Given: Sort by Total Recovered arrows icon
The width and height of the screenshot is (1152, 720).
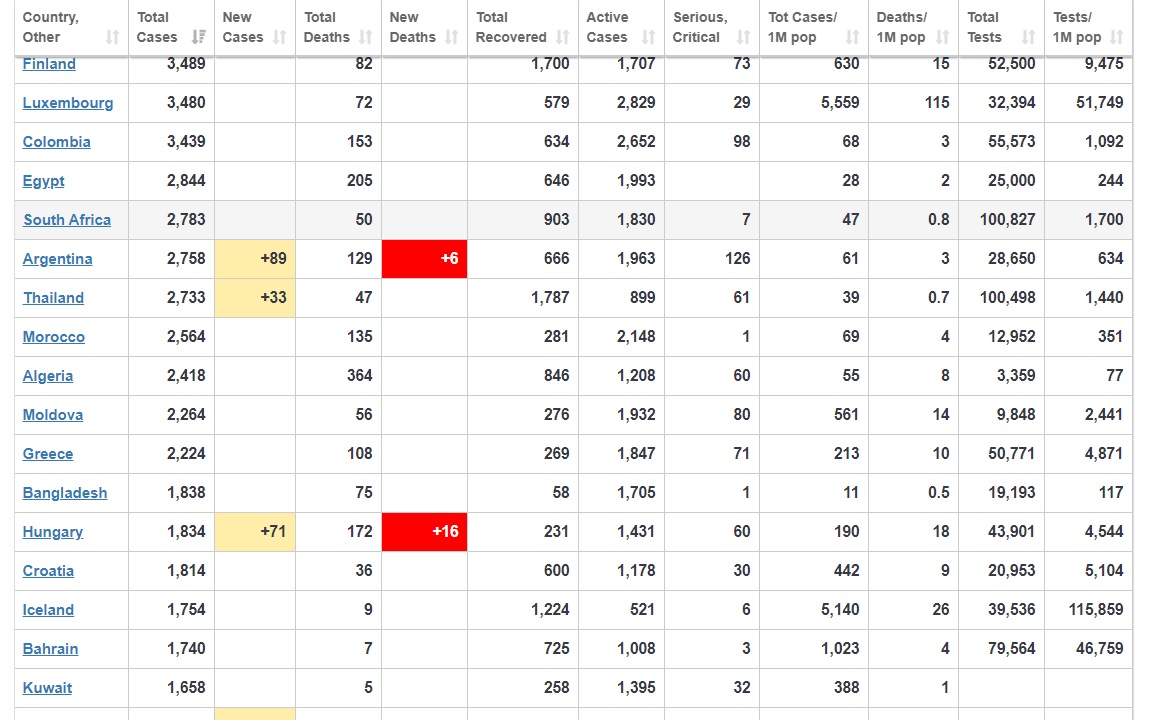Looking at the screenshot, I should click(562, 37).
